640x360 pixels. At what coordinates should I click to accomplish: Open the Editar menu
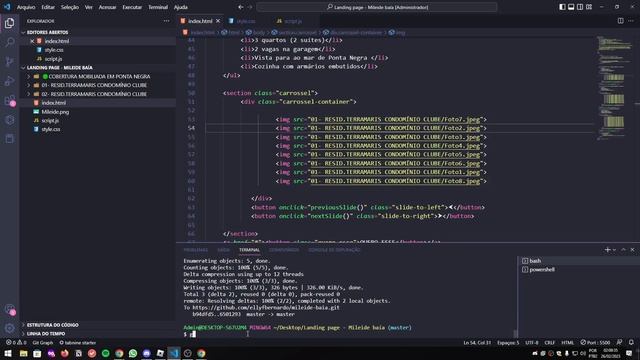pos(48,7)
